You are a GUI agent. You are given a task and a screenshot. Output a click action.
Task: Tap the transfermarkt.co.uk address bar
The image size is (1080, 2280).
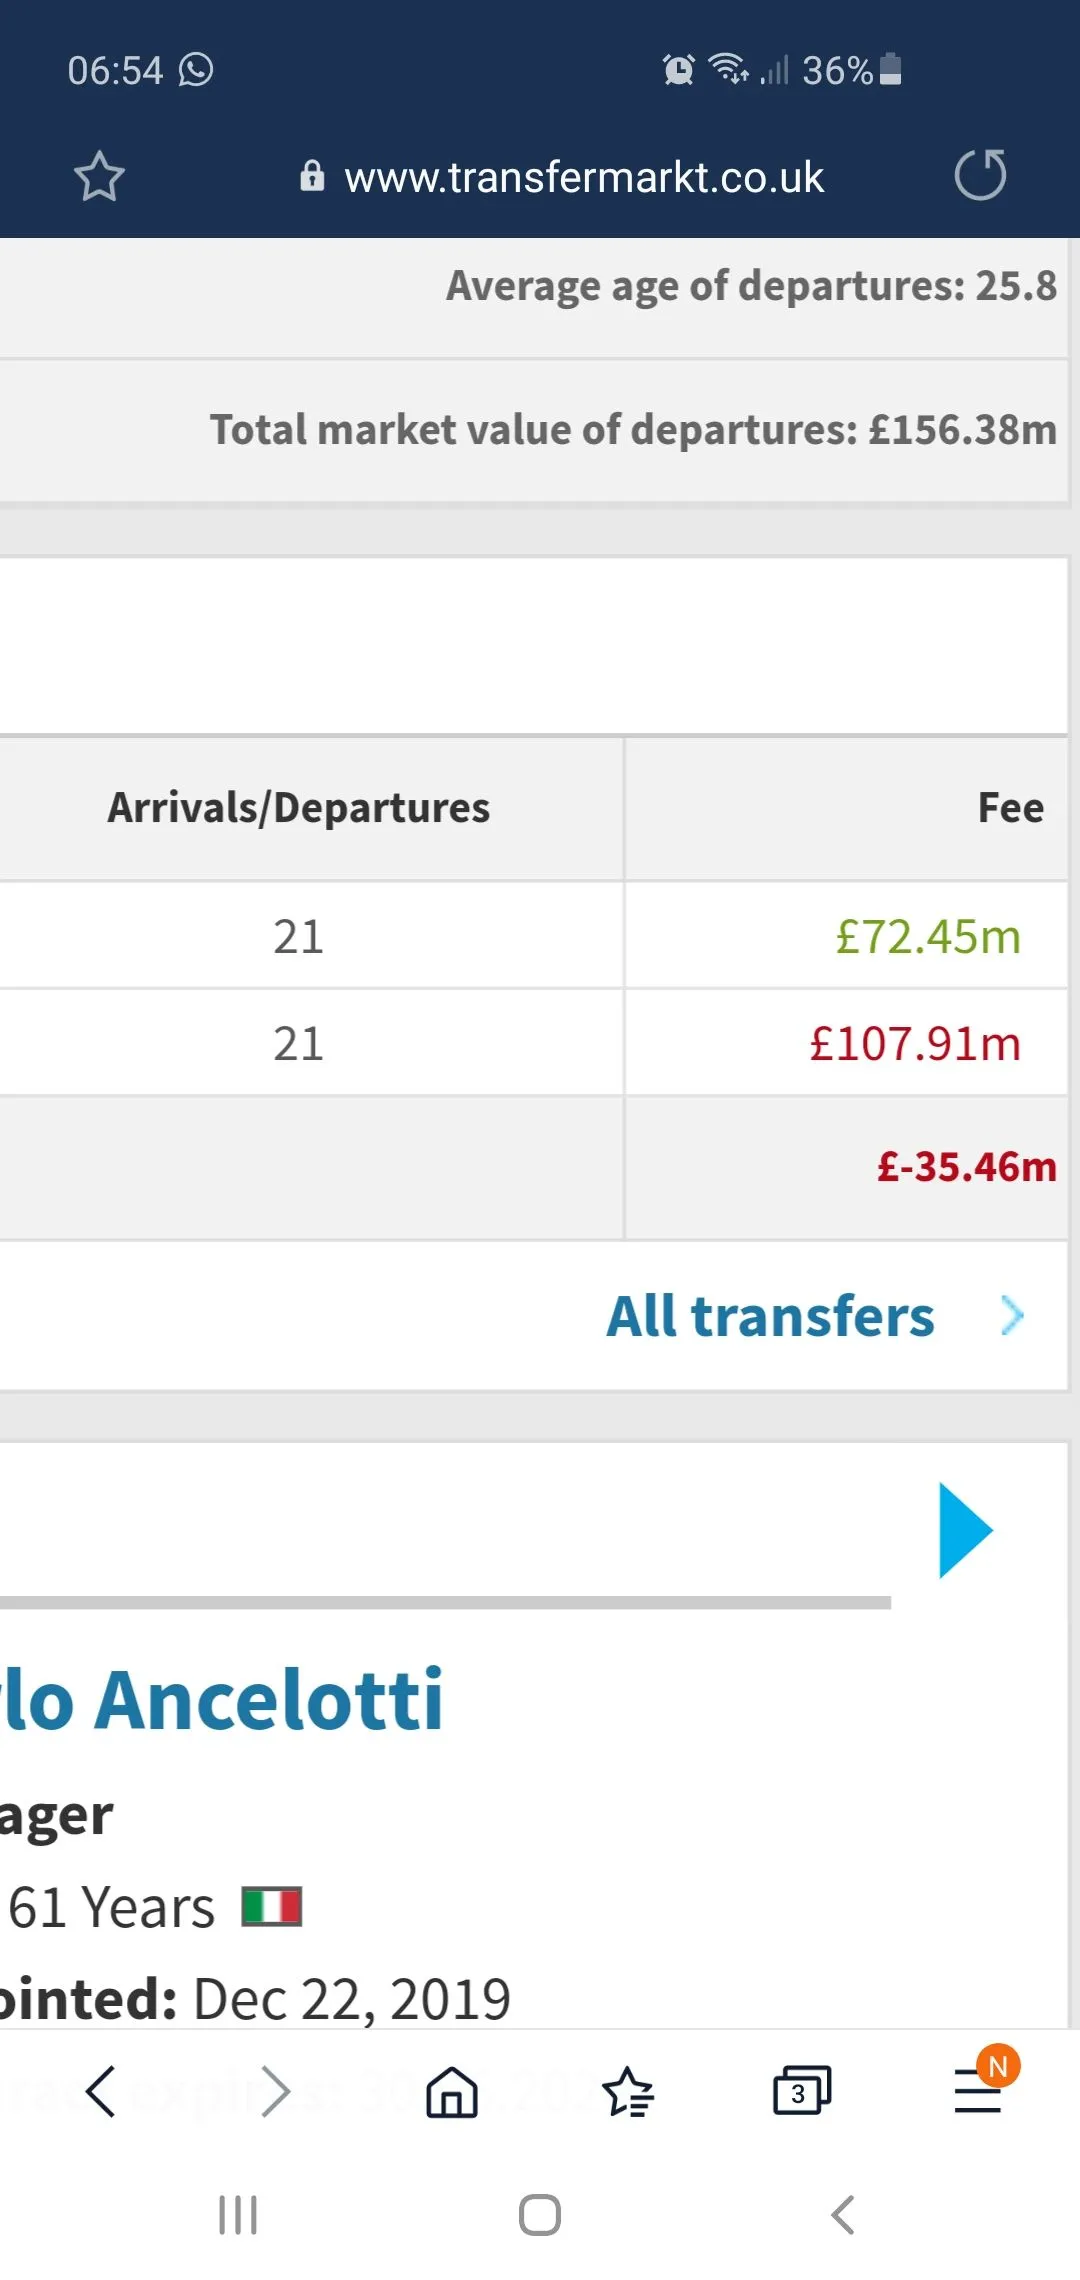coord(584,177)
